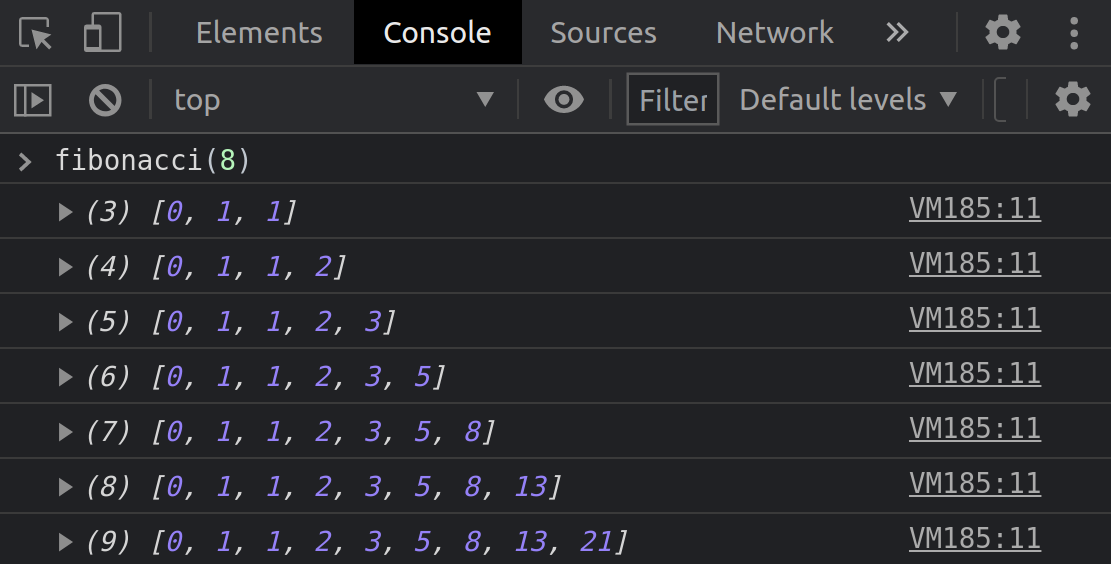Activate the inspect element picker icon
1111x564 pixels.
pyautogui.click(x=35, y=33)
